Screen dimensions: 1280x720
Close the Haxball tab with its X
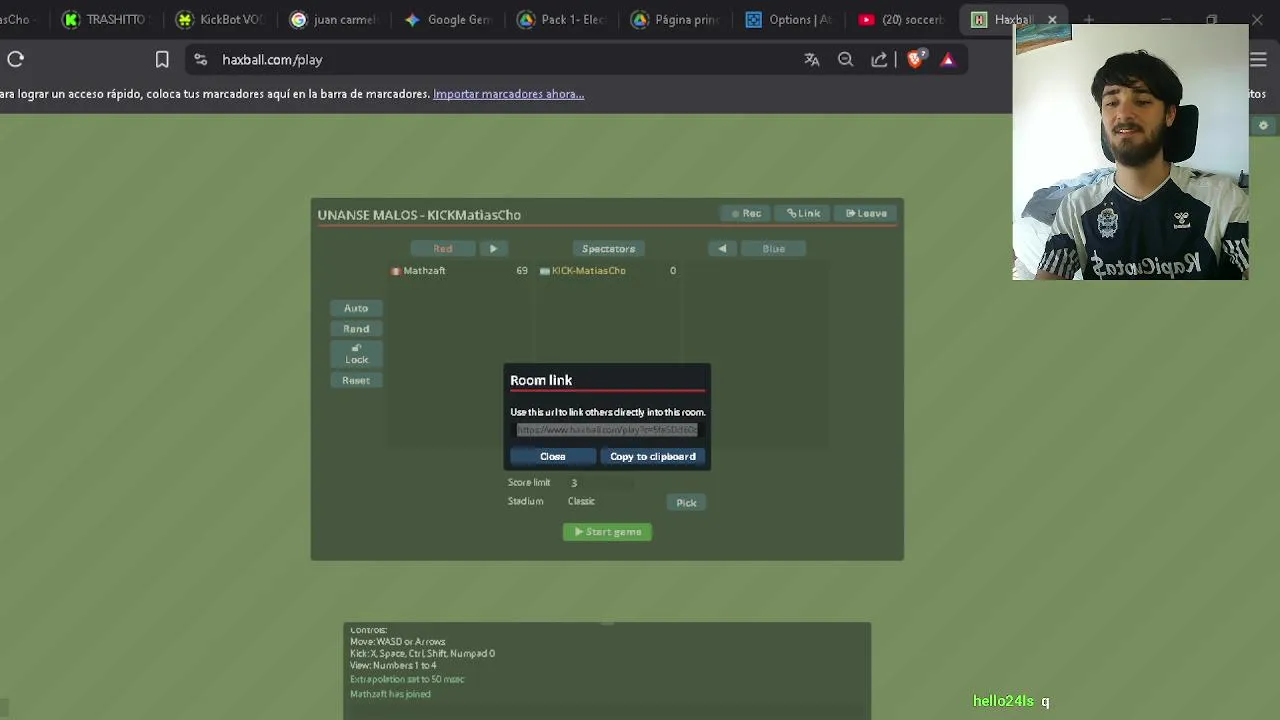click(1052, 19)
